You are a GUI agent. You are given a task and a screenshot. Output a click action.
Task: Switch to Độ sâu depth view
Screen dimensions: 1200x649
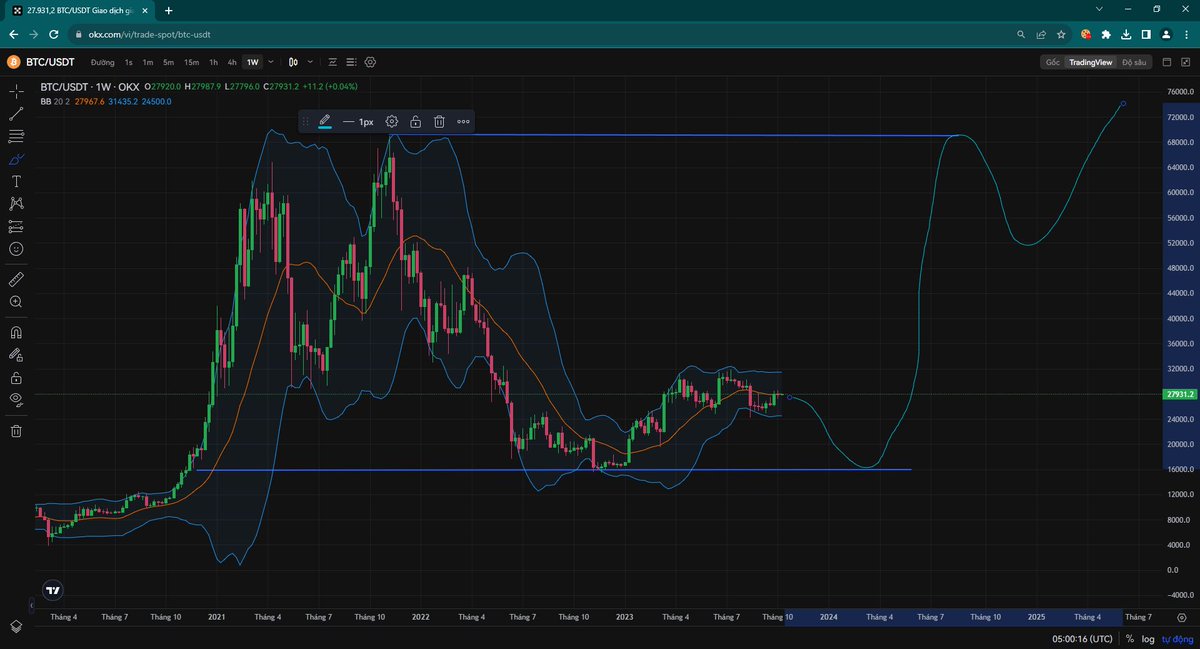tap(1133, 62)
